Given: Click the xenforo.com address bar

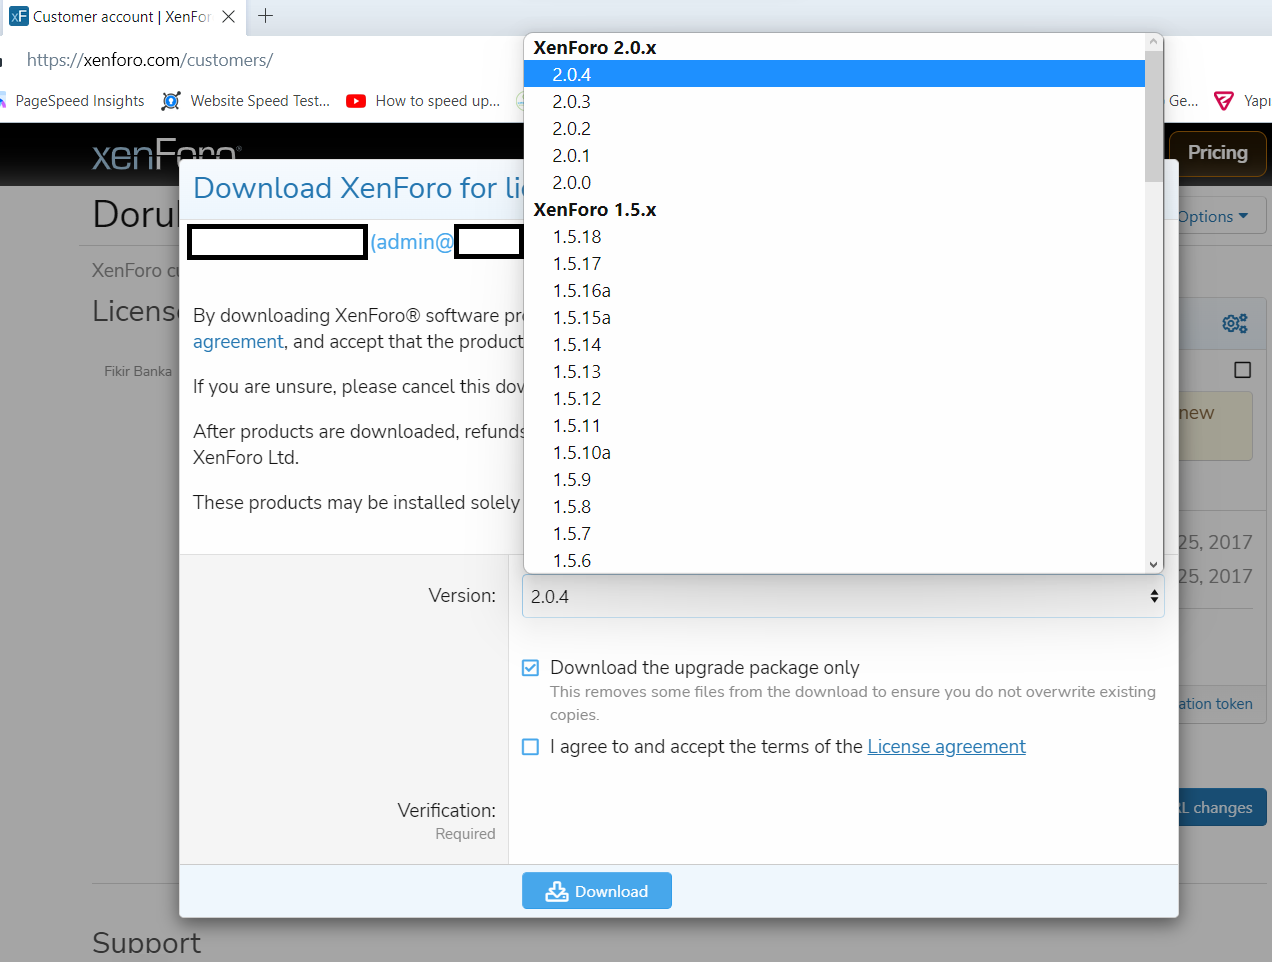Looking at the screenshot, I should click(150, 60).
